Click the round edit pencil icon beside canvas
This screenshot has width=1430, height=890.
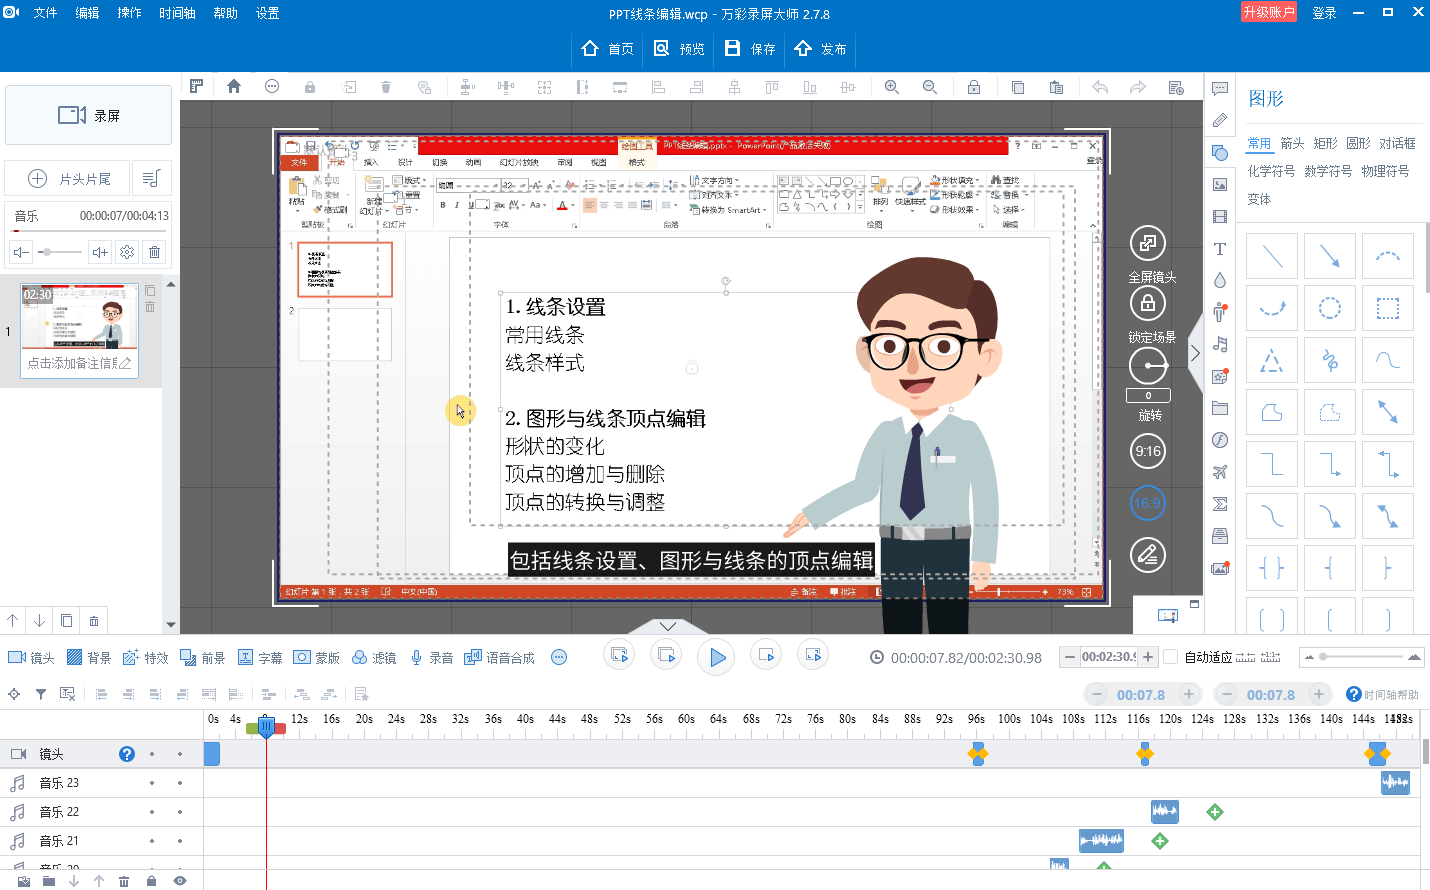click(x=1148, y=555)
